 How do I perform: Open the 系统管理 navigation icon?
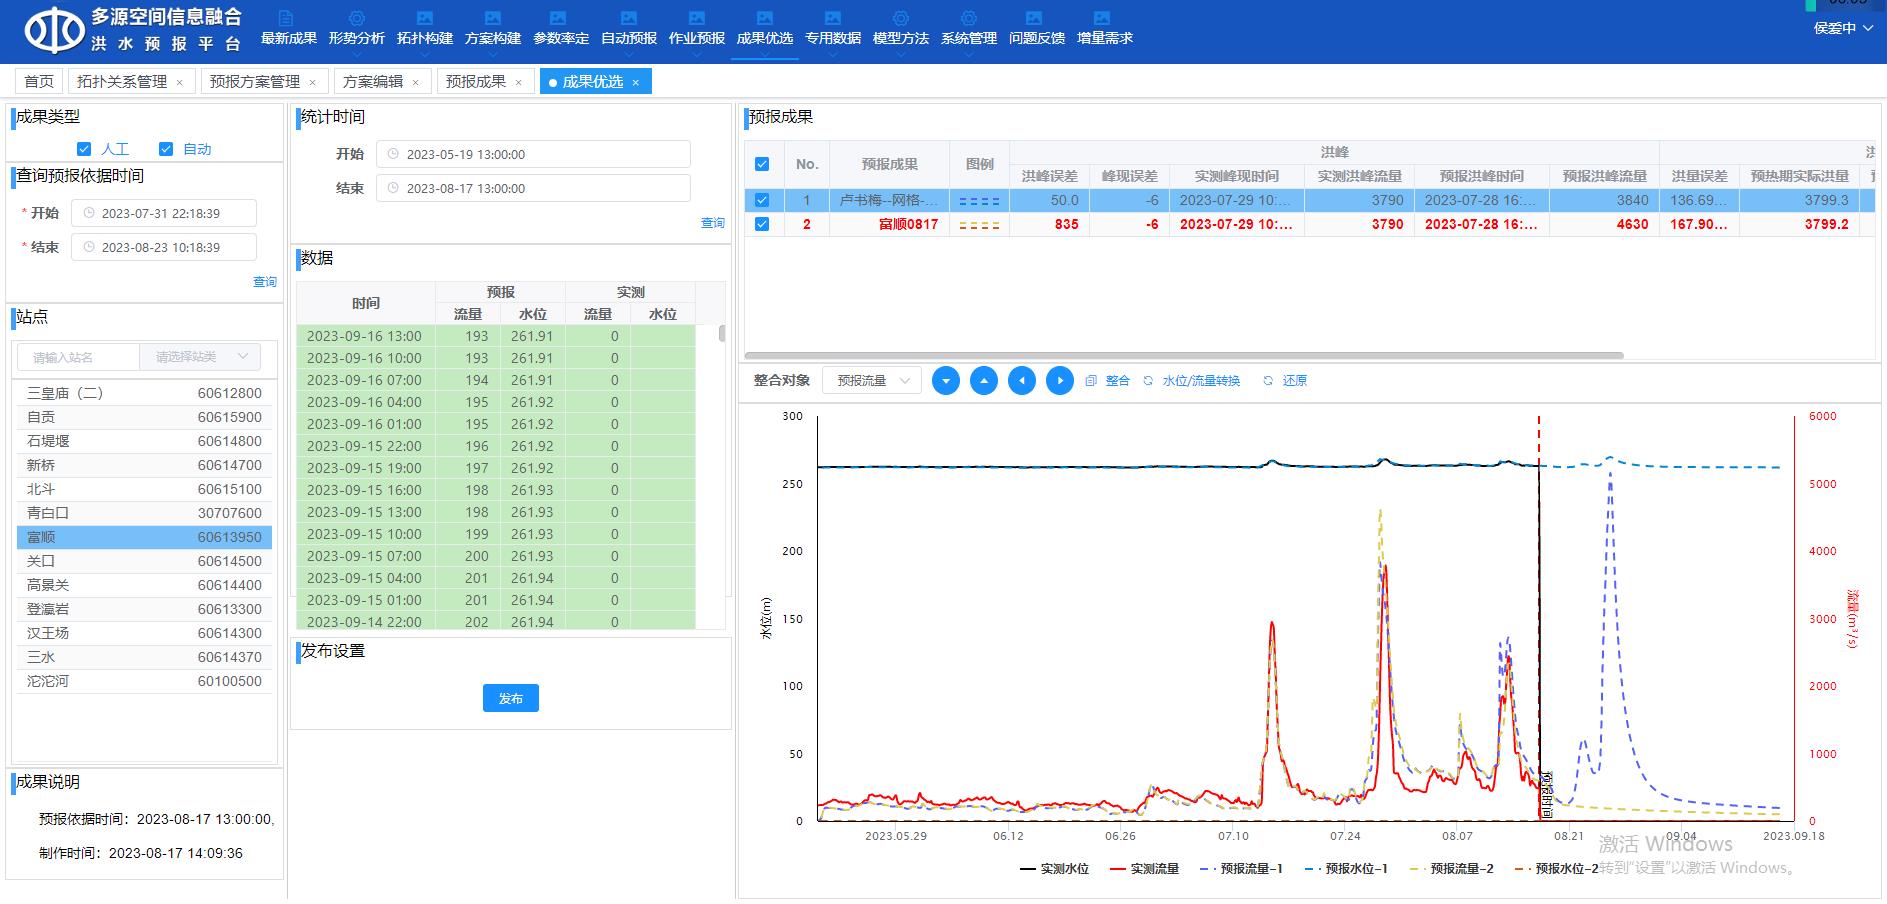click(x=968, y=19)
